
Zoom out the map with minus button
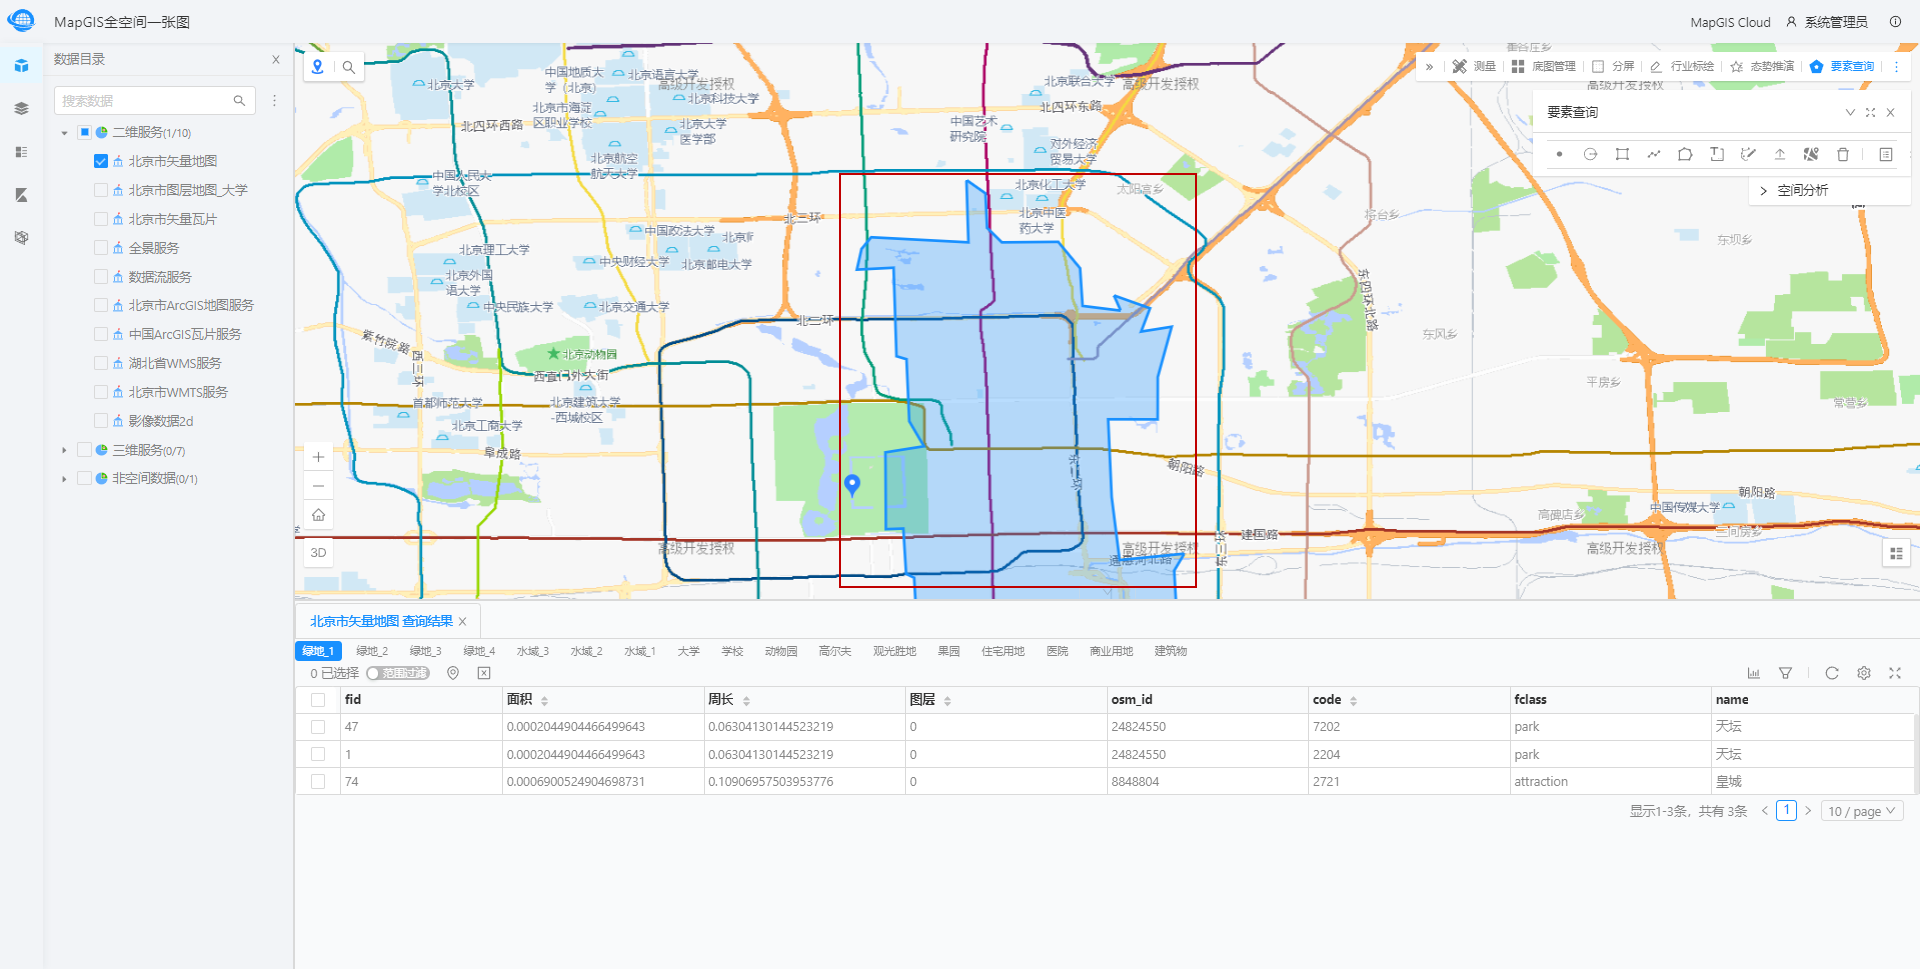tap(318, 486)
